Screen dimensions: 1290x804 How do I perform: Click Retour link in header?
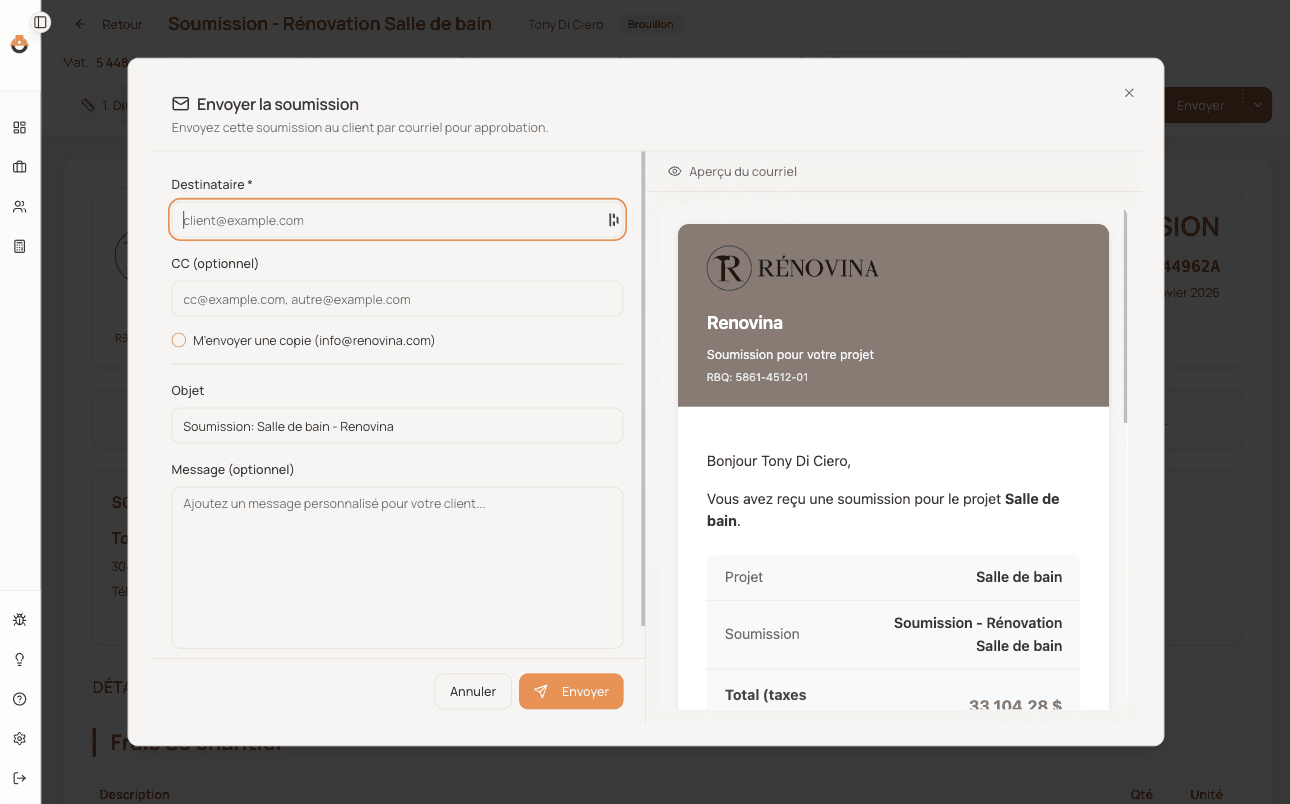click(122, 24)
